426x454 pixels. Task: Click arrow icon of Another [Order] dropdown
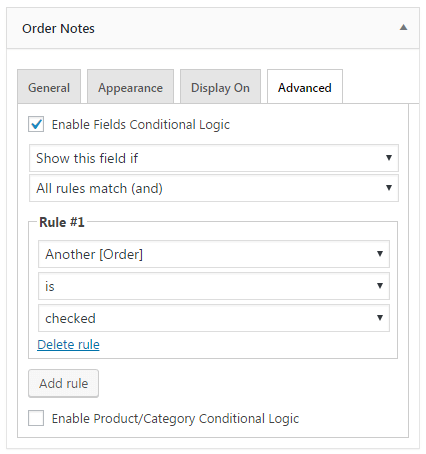(380, 254)
